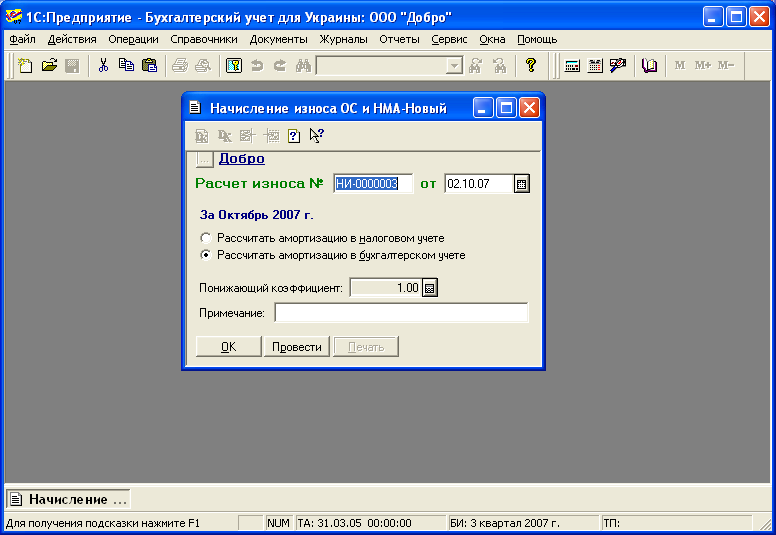Click the Понижающий коэффициент value field
Viewport: 776px width, 535px height.
(386, 288)
